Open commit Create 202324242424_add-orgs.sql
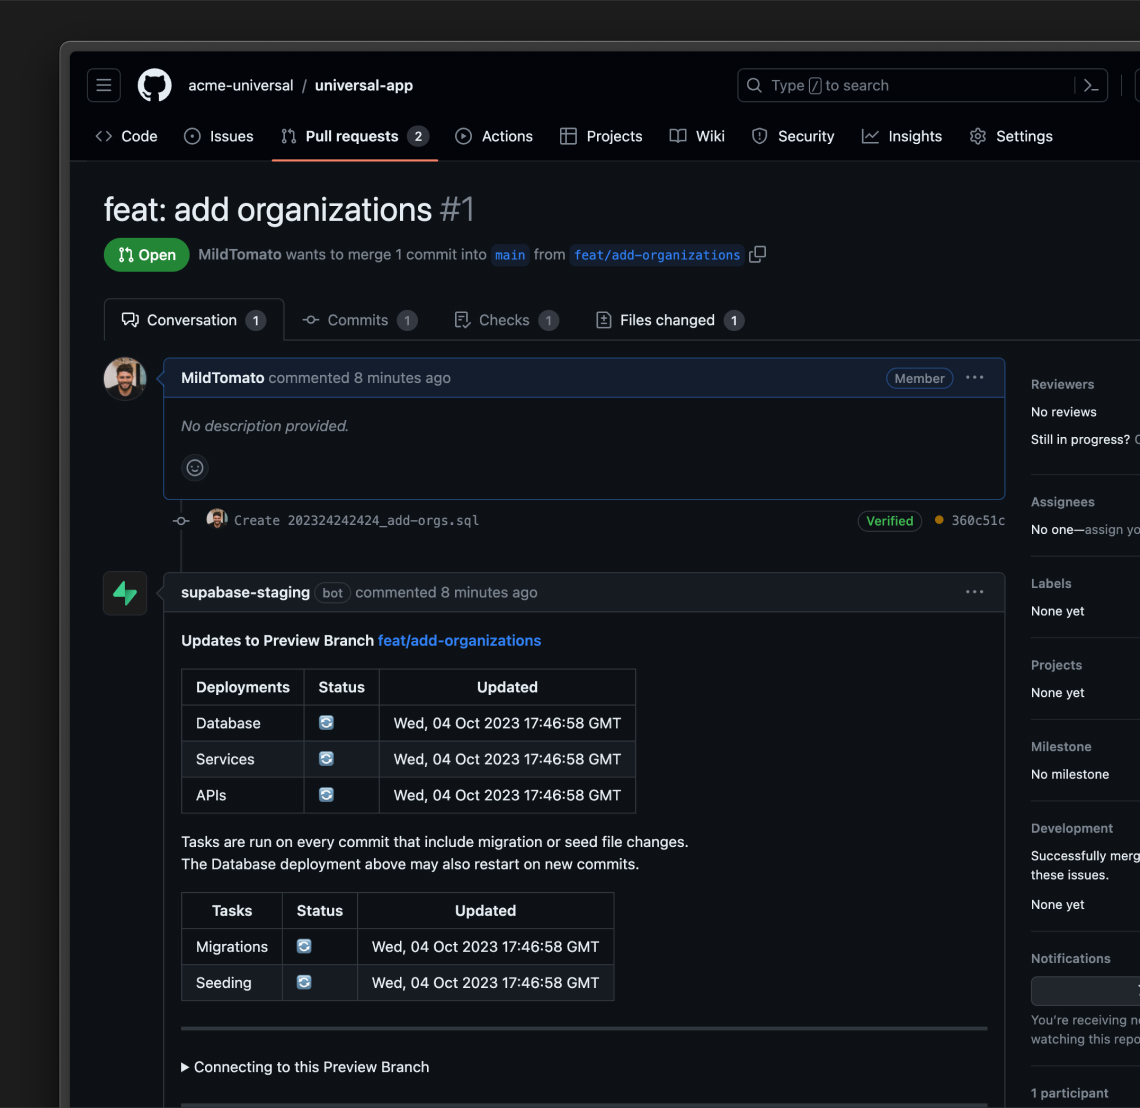This screenshot has width=1140, height=1108. point(356,520)
